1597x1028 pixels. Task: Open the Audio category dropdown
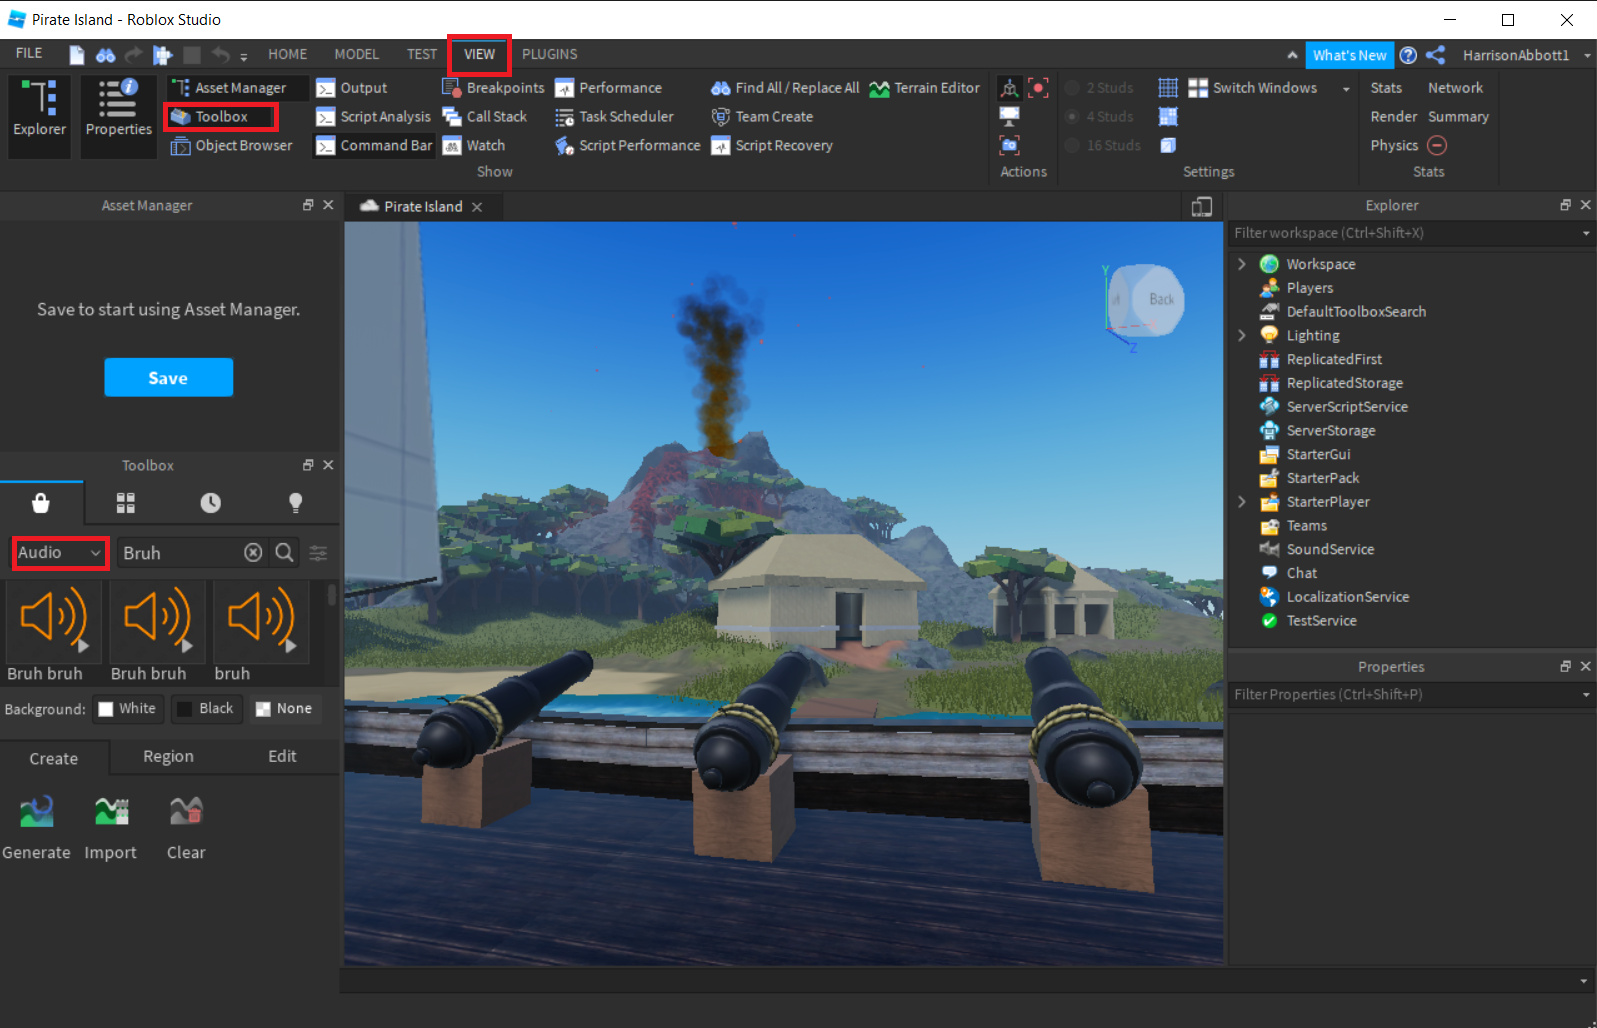tap(60, 553)
